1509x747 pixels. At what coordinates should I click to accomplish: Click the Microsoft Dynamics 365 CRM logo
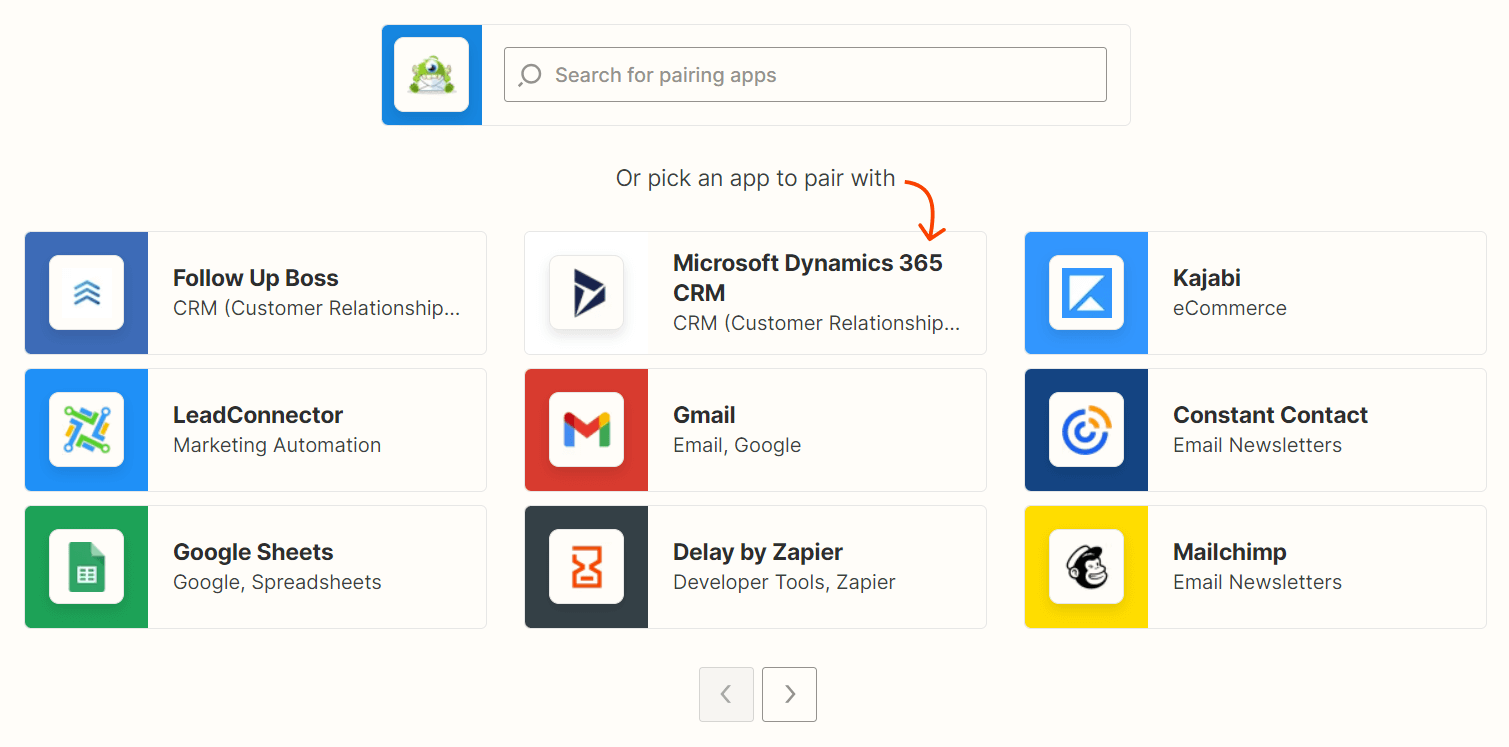coord(586,293)
